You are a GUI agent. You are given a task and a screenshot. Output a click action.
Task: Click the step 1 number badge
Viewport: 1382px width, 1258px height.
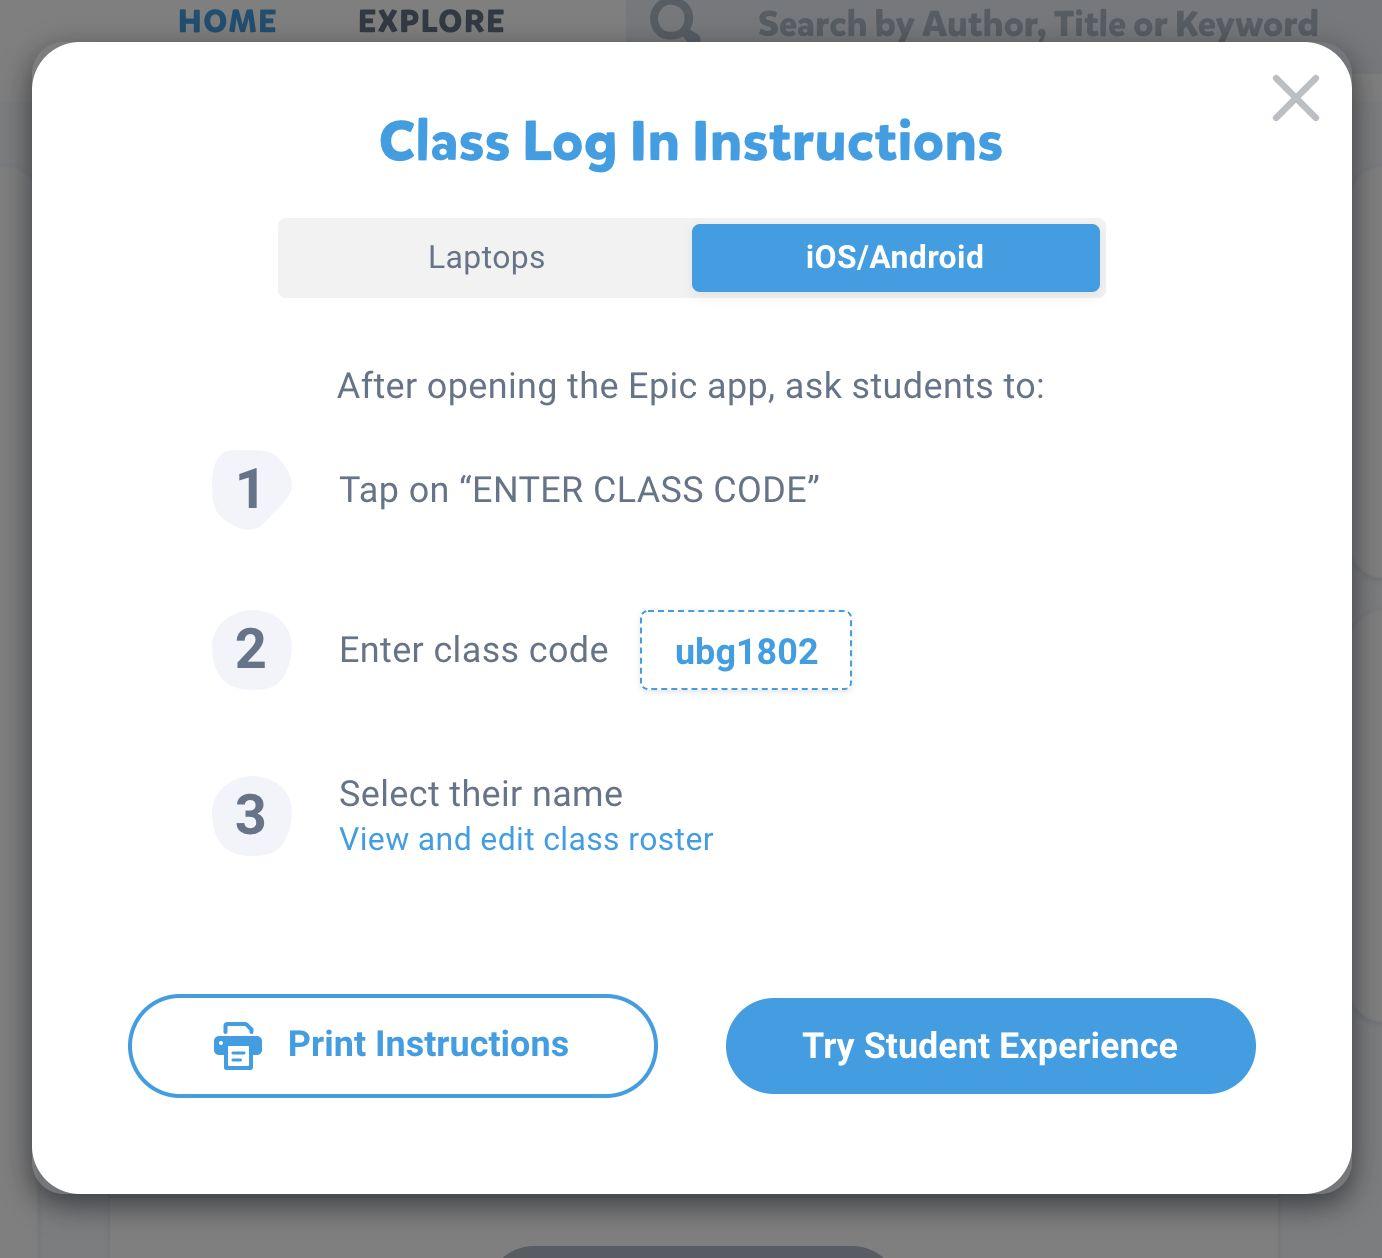click(x=251, y=487)
